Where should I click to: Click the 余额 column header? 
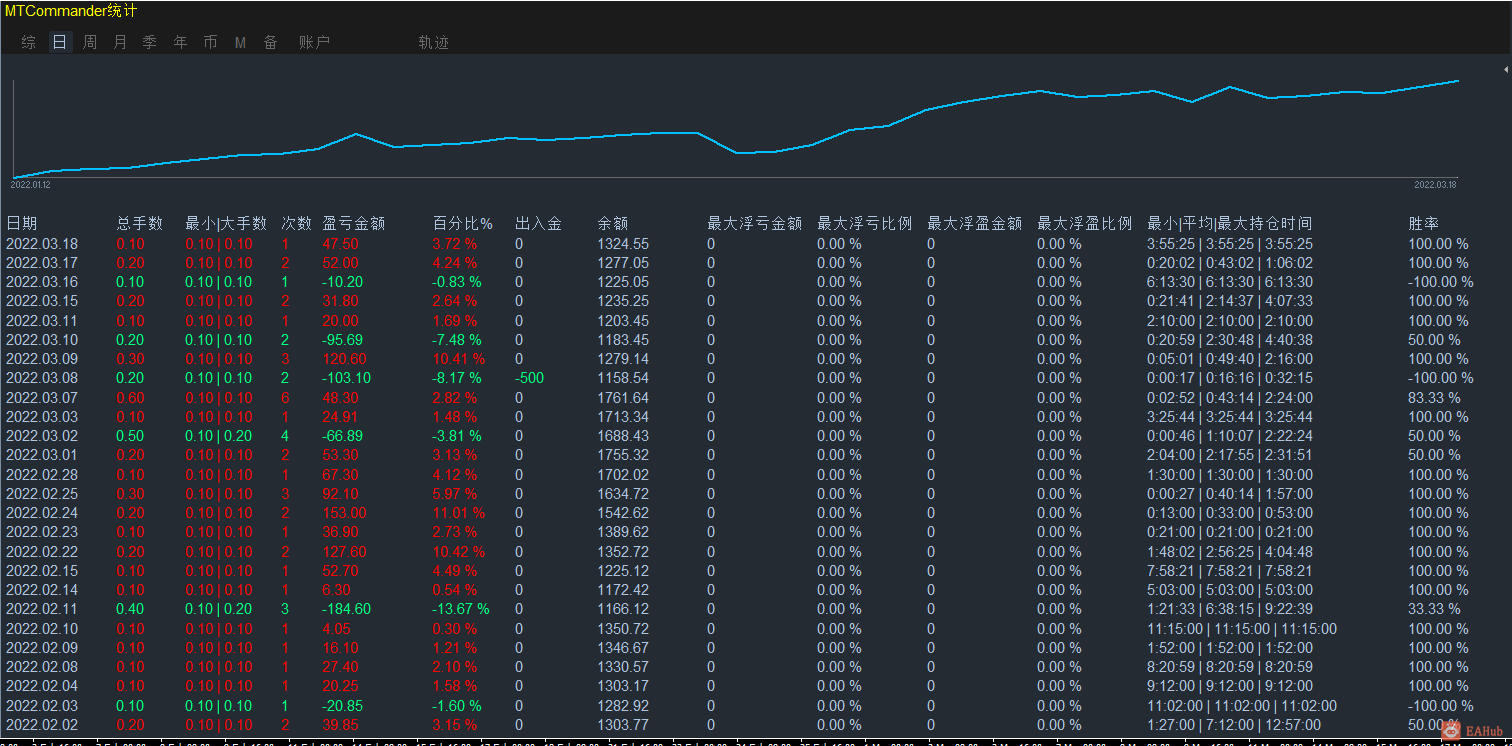(613, 223)
